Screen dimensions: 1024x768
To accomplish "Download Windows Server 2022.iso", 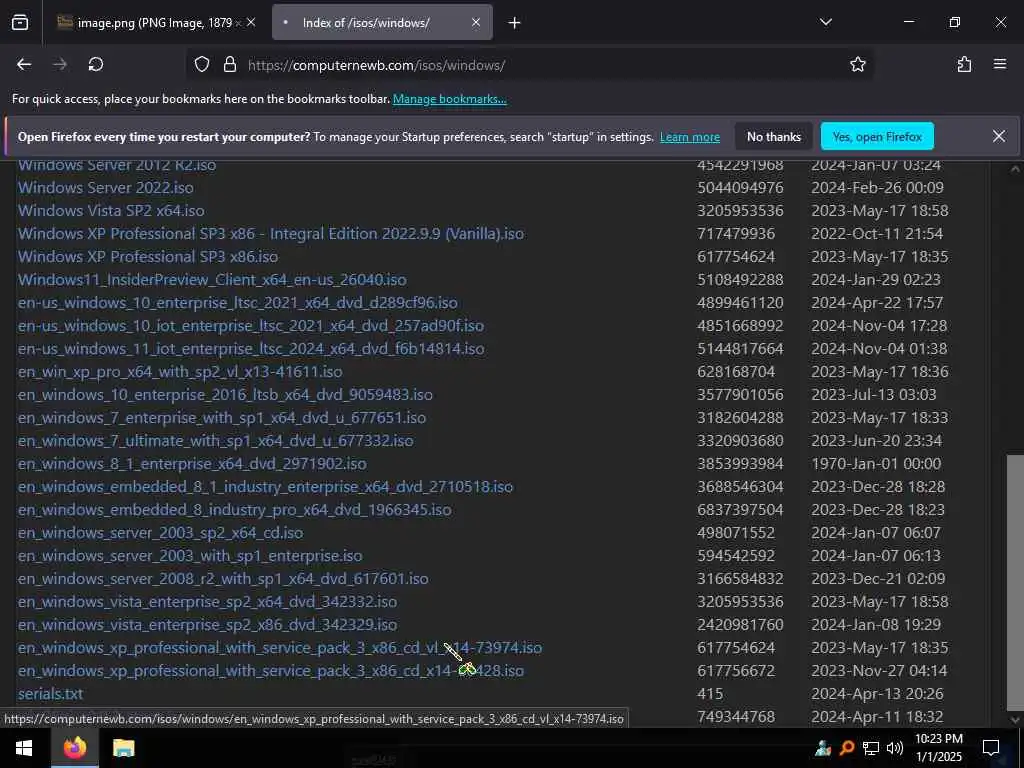I will click(106, 188).
